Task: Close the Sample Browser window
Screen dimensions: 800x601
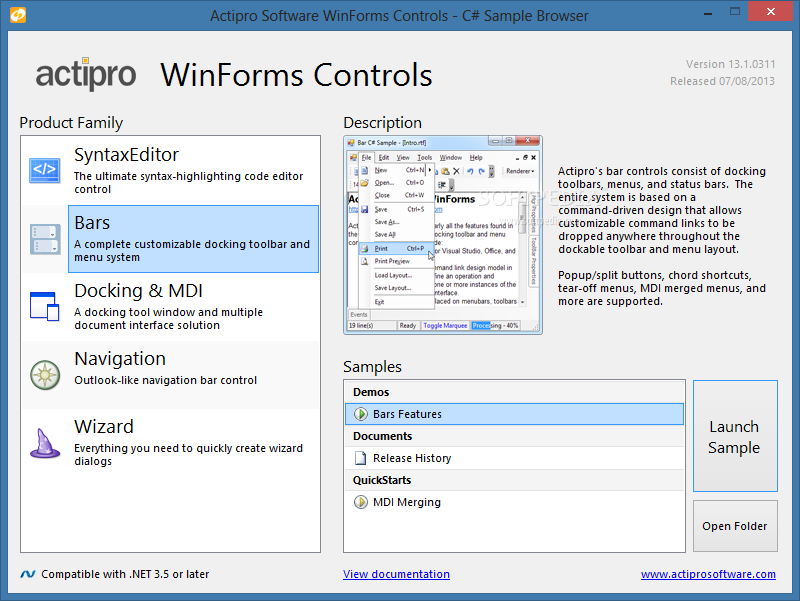Action: 770,11
